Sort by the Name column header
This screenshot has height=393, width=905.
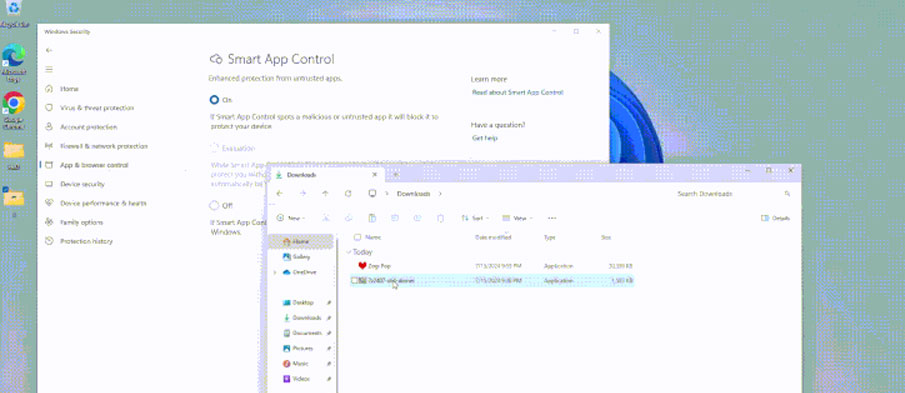pyautogui.click(x=374, y=237)
